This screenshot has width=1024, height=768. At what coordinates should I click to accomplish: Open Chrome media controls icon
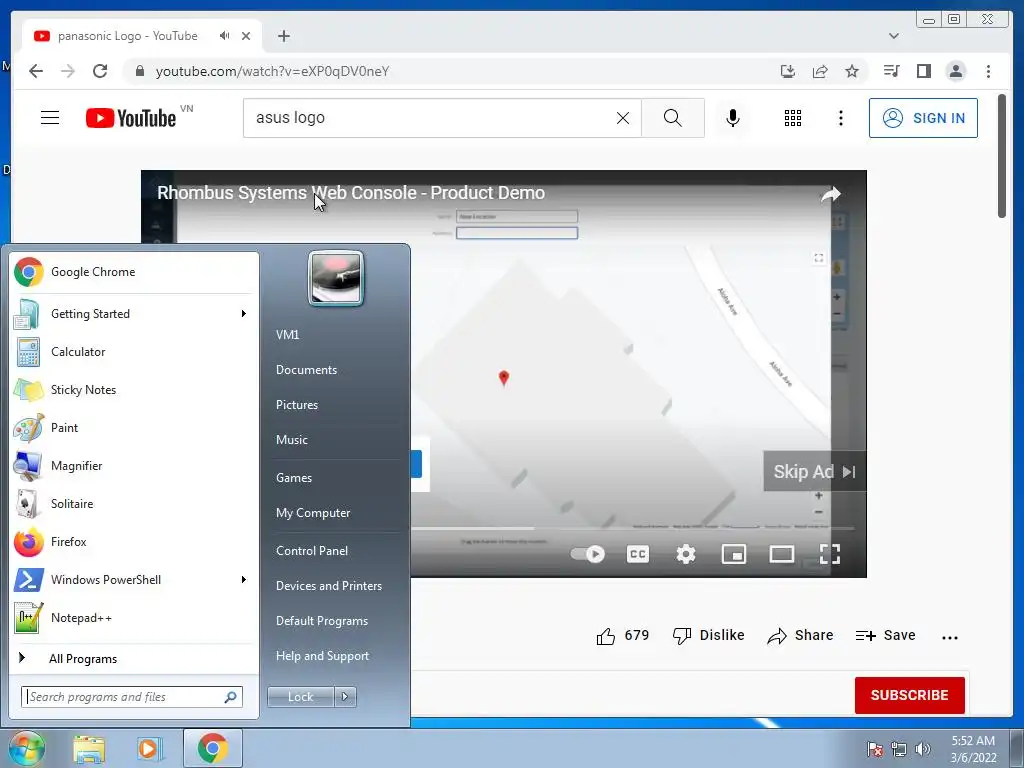pyautogui.click(x=891, y=71)
